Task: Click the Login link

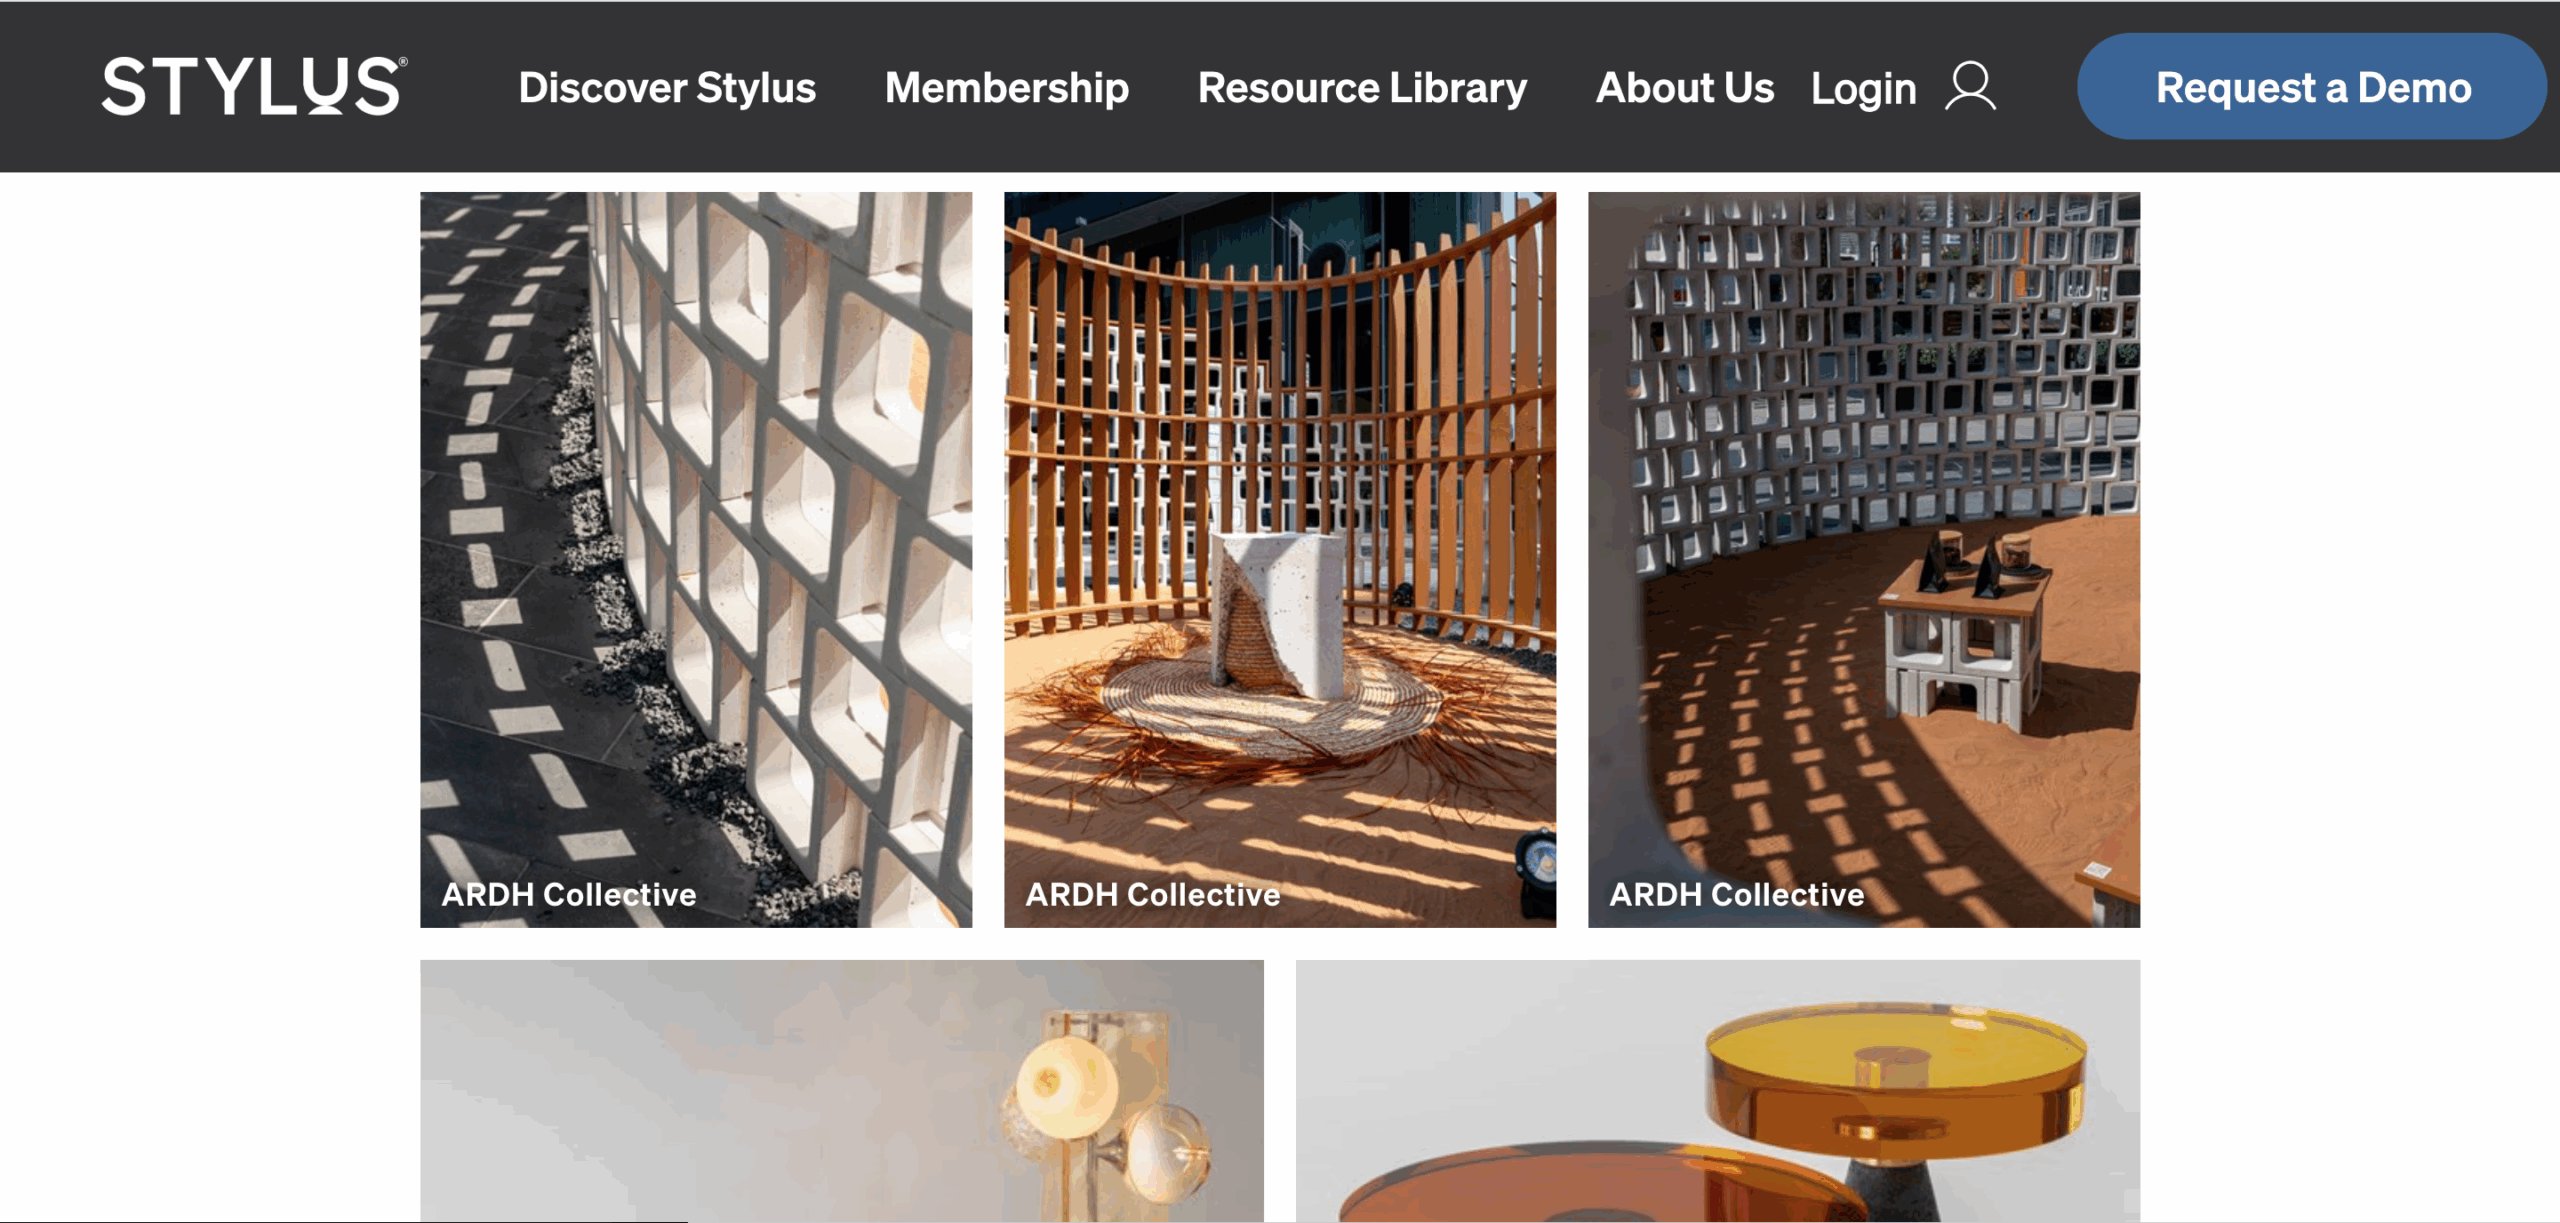Action: pyautogui.click(x=1864, y=89)
